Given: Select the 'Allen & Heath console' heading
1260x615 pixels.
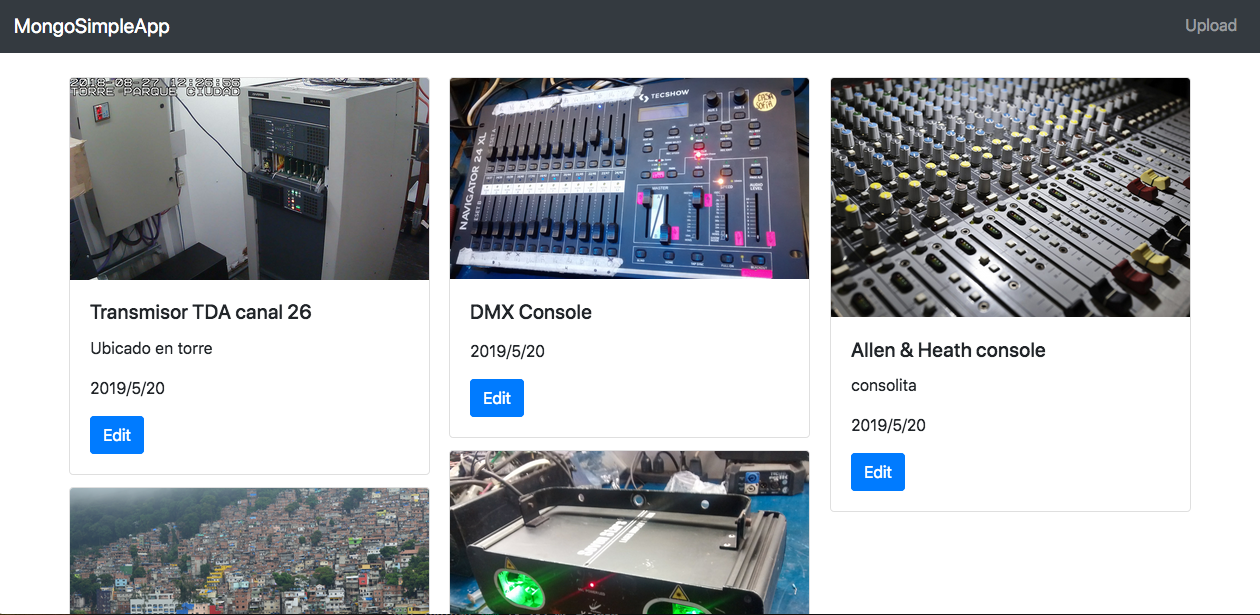Looking at the screenshot, I should tap(948, 350).
